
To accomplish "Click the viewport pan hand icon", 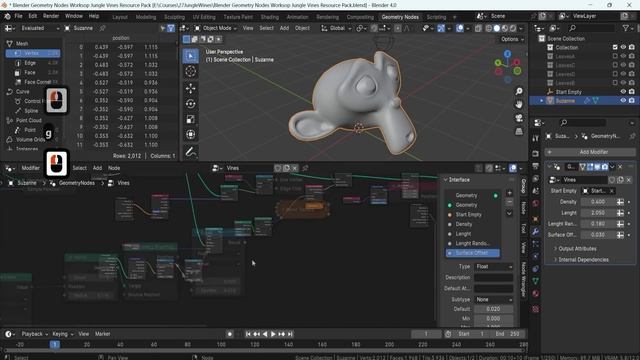I will point(519,104).
